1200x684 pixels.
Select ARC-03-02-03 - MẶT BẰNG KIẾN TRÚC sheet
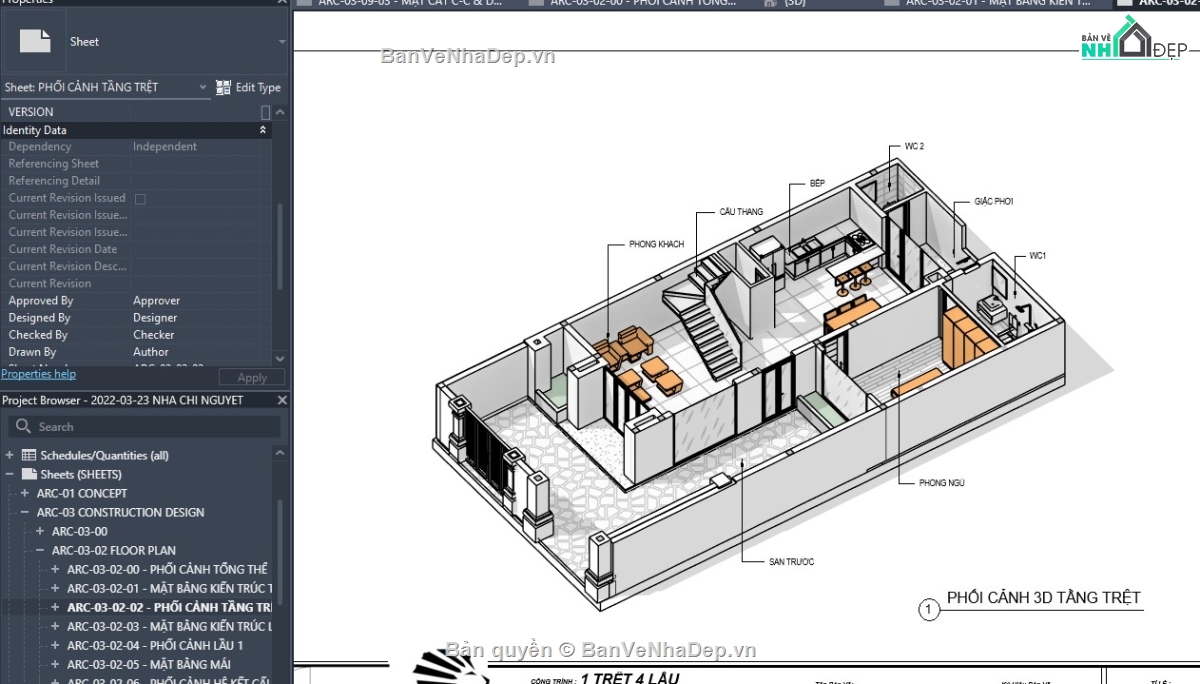tap(169, 626)
